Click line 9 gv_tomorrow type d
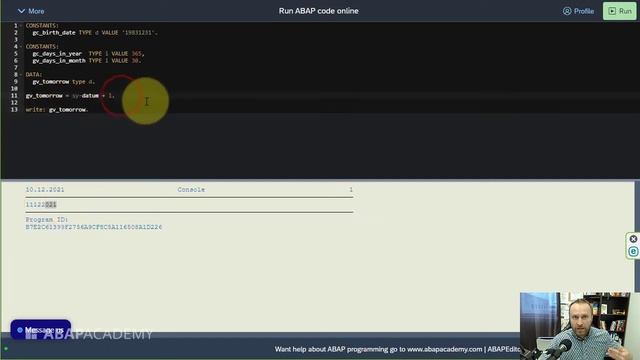 [x=64, y=82]
